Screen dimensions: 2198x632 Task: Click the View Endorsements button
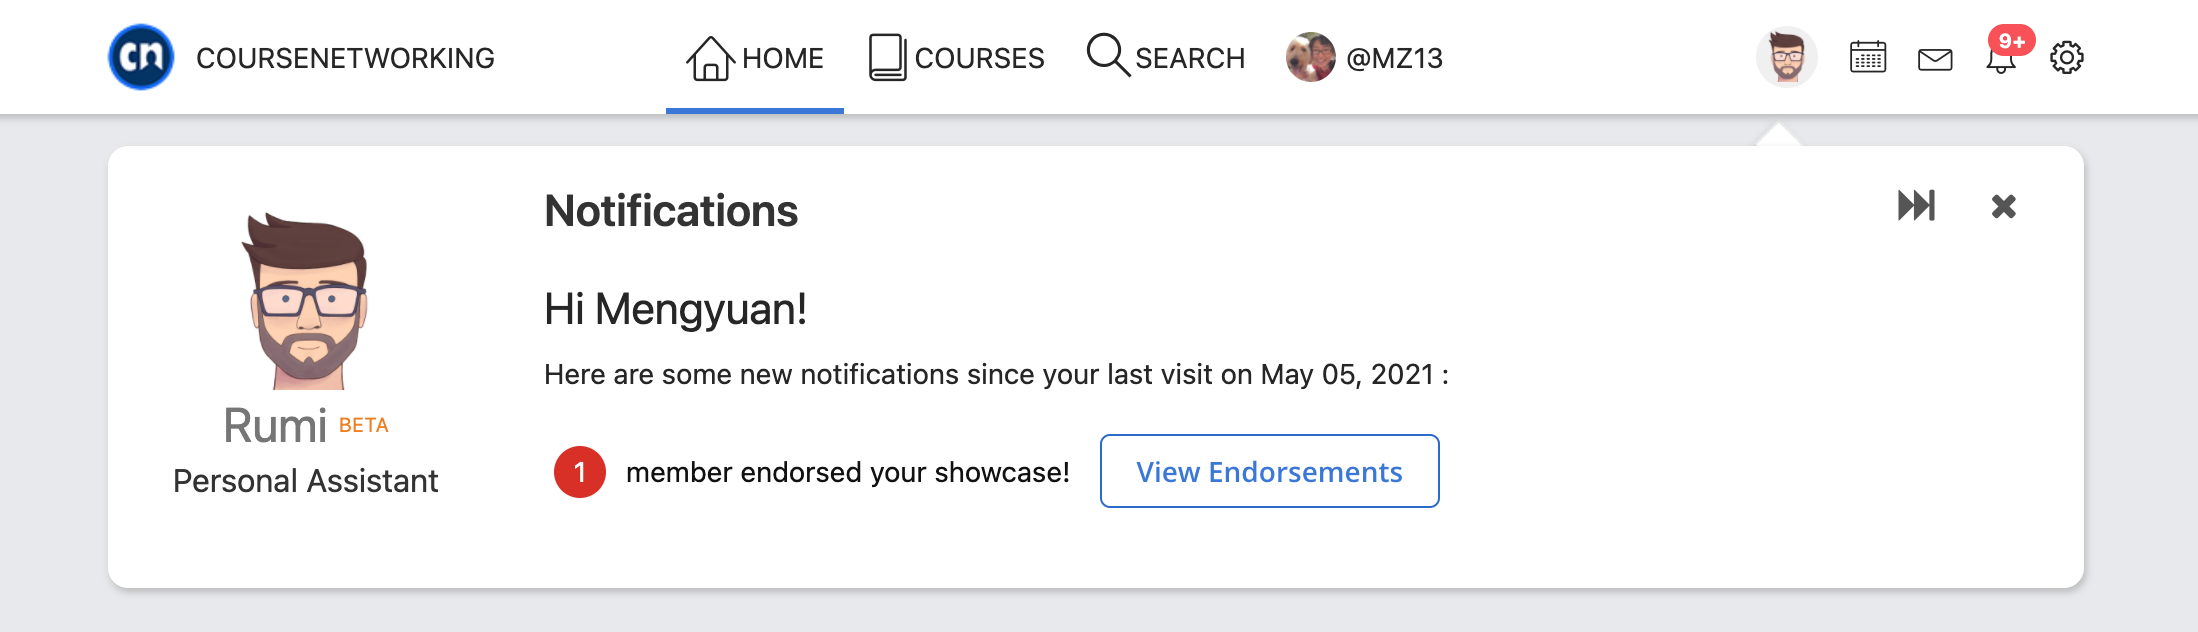[x=1270, y=471]
